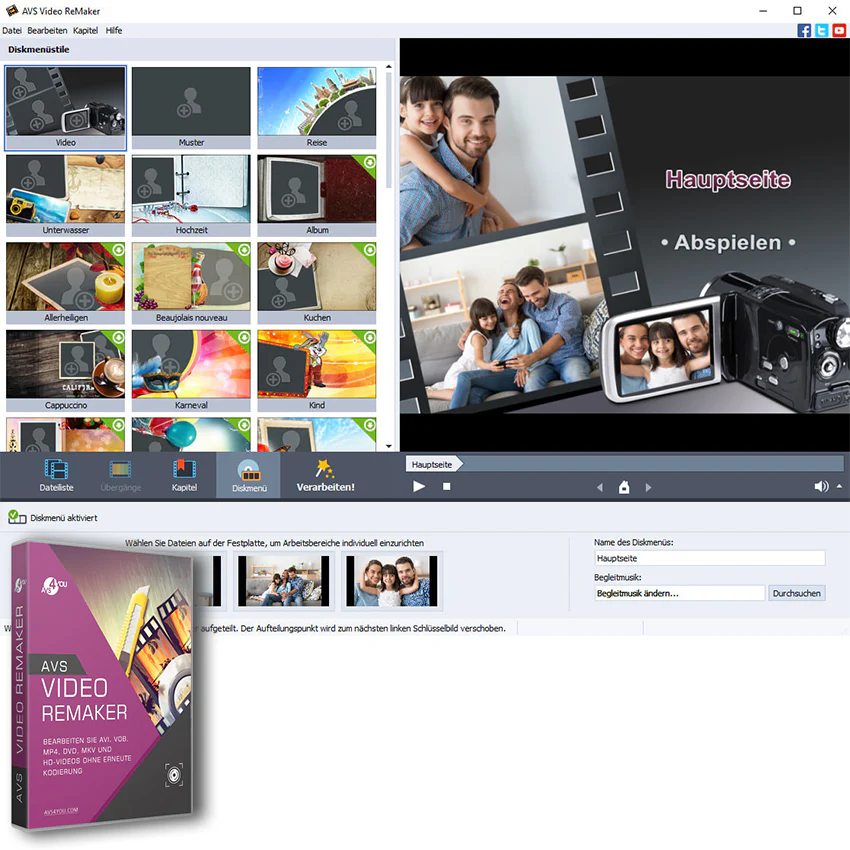Select the Cappuccino menu style
850x850 pixels.
pyautogui.click(x=66, y=371)
